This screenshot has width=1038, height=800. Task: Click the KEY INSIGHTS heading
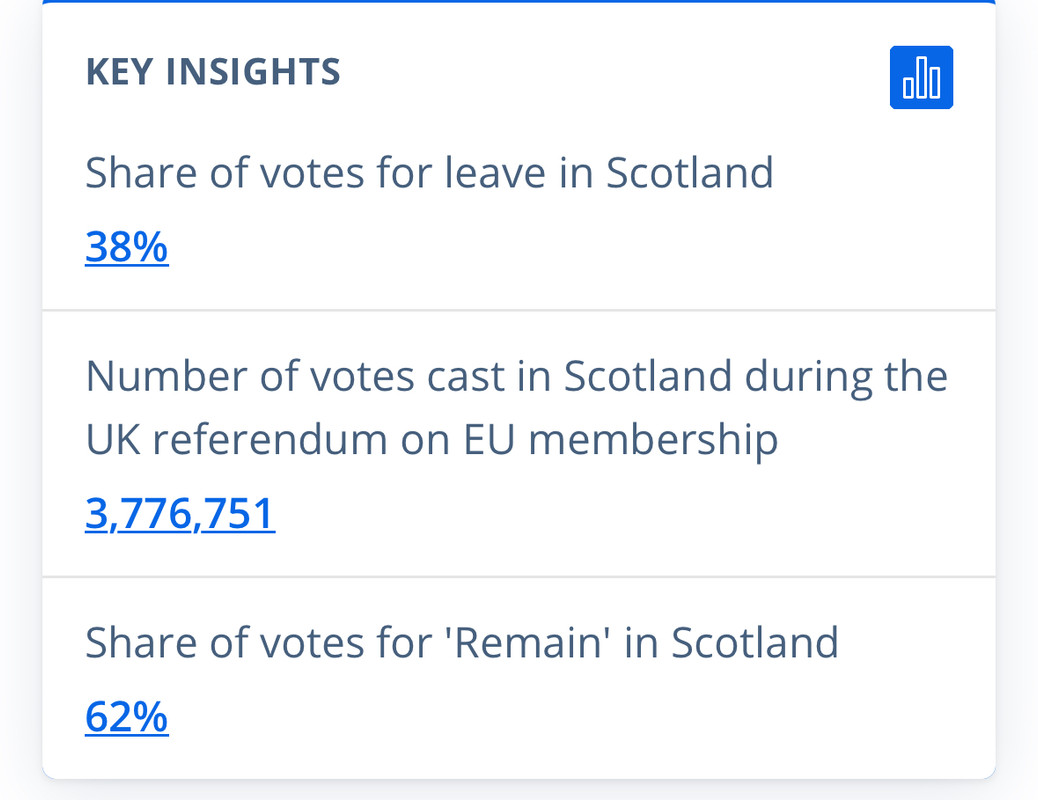click(x=213, y=72)
